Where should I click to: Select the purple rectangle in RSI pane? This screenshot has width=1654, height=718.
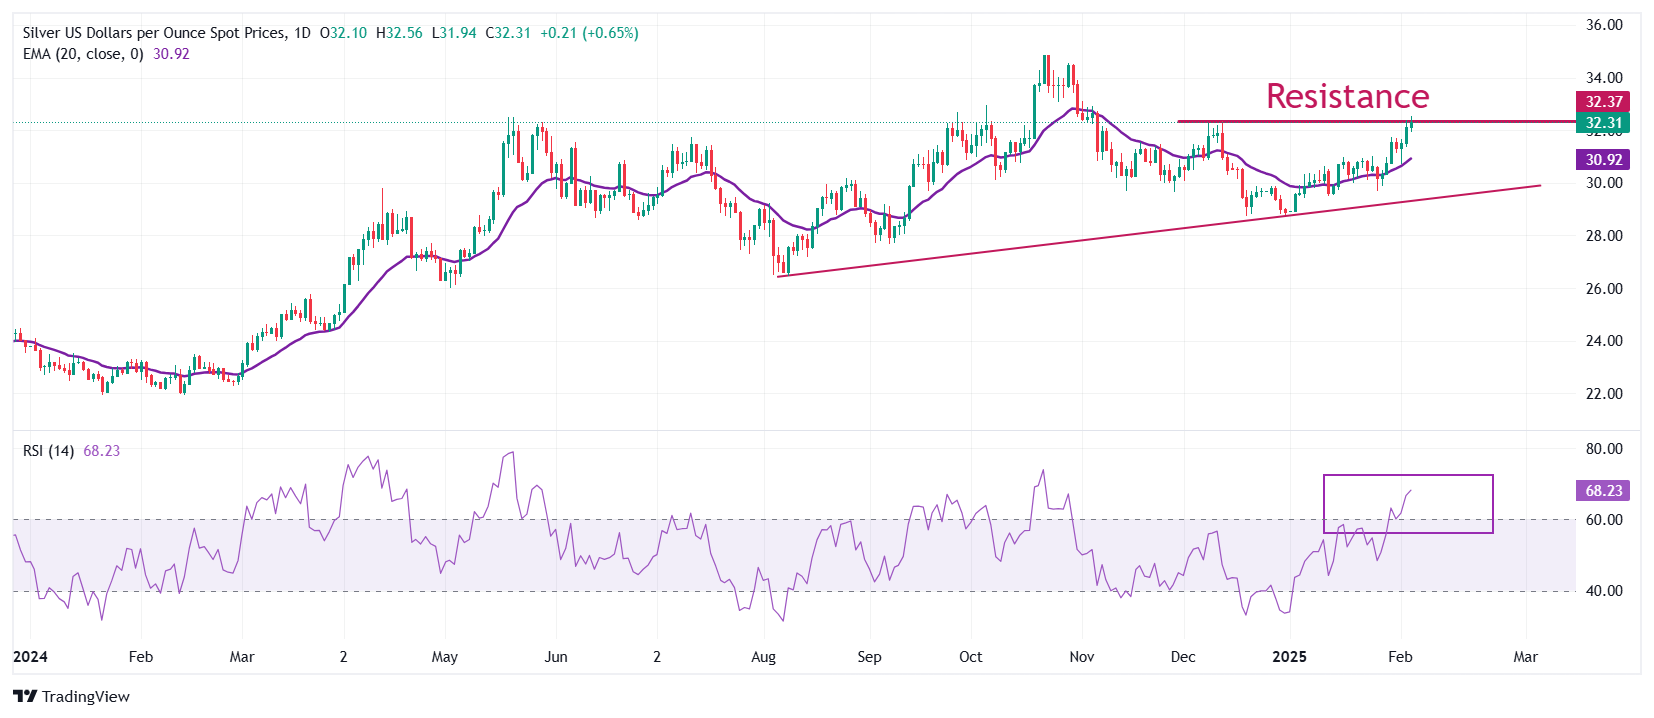1408,476
